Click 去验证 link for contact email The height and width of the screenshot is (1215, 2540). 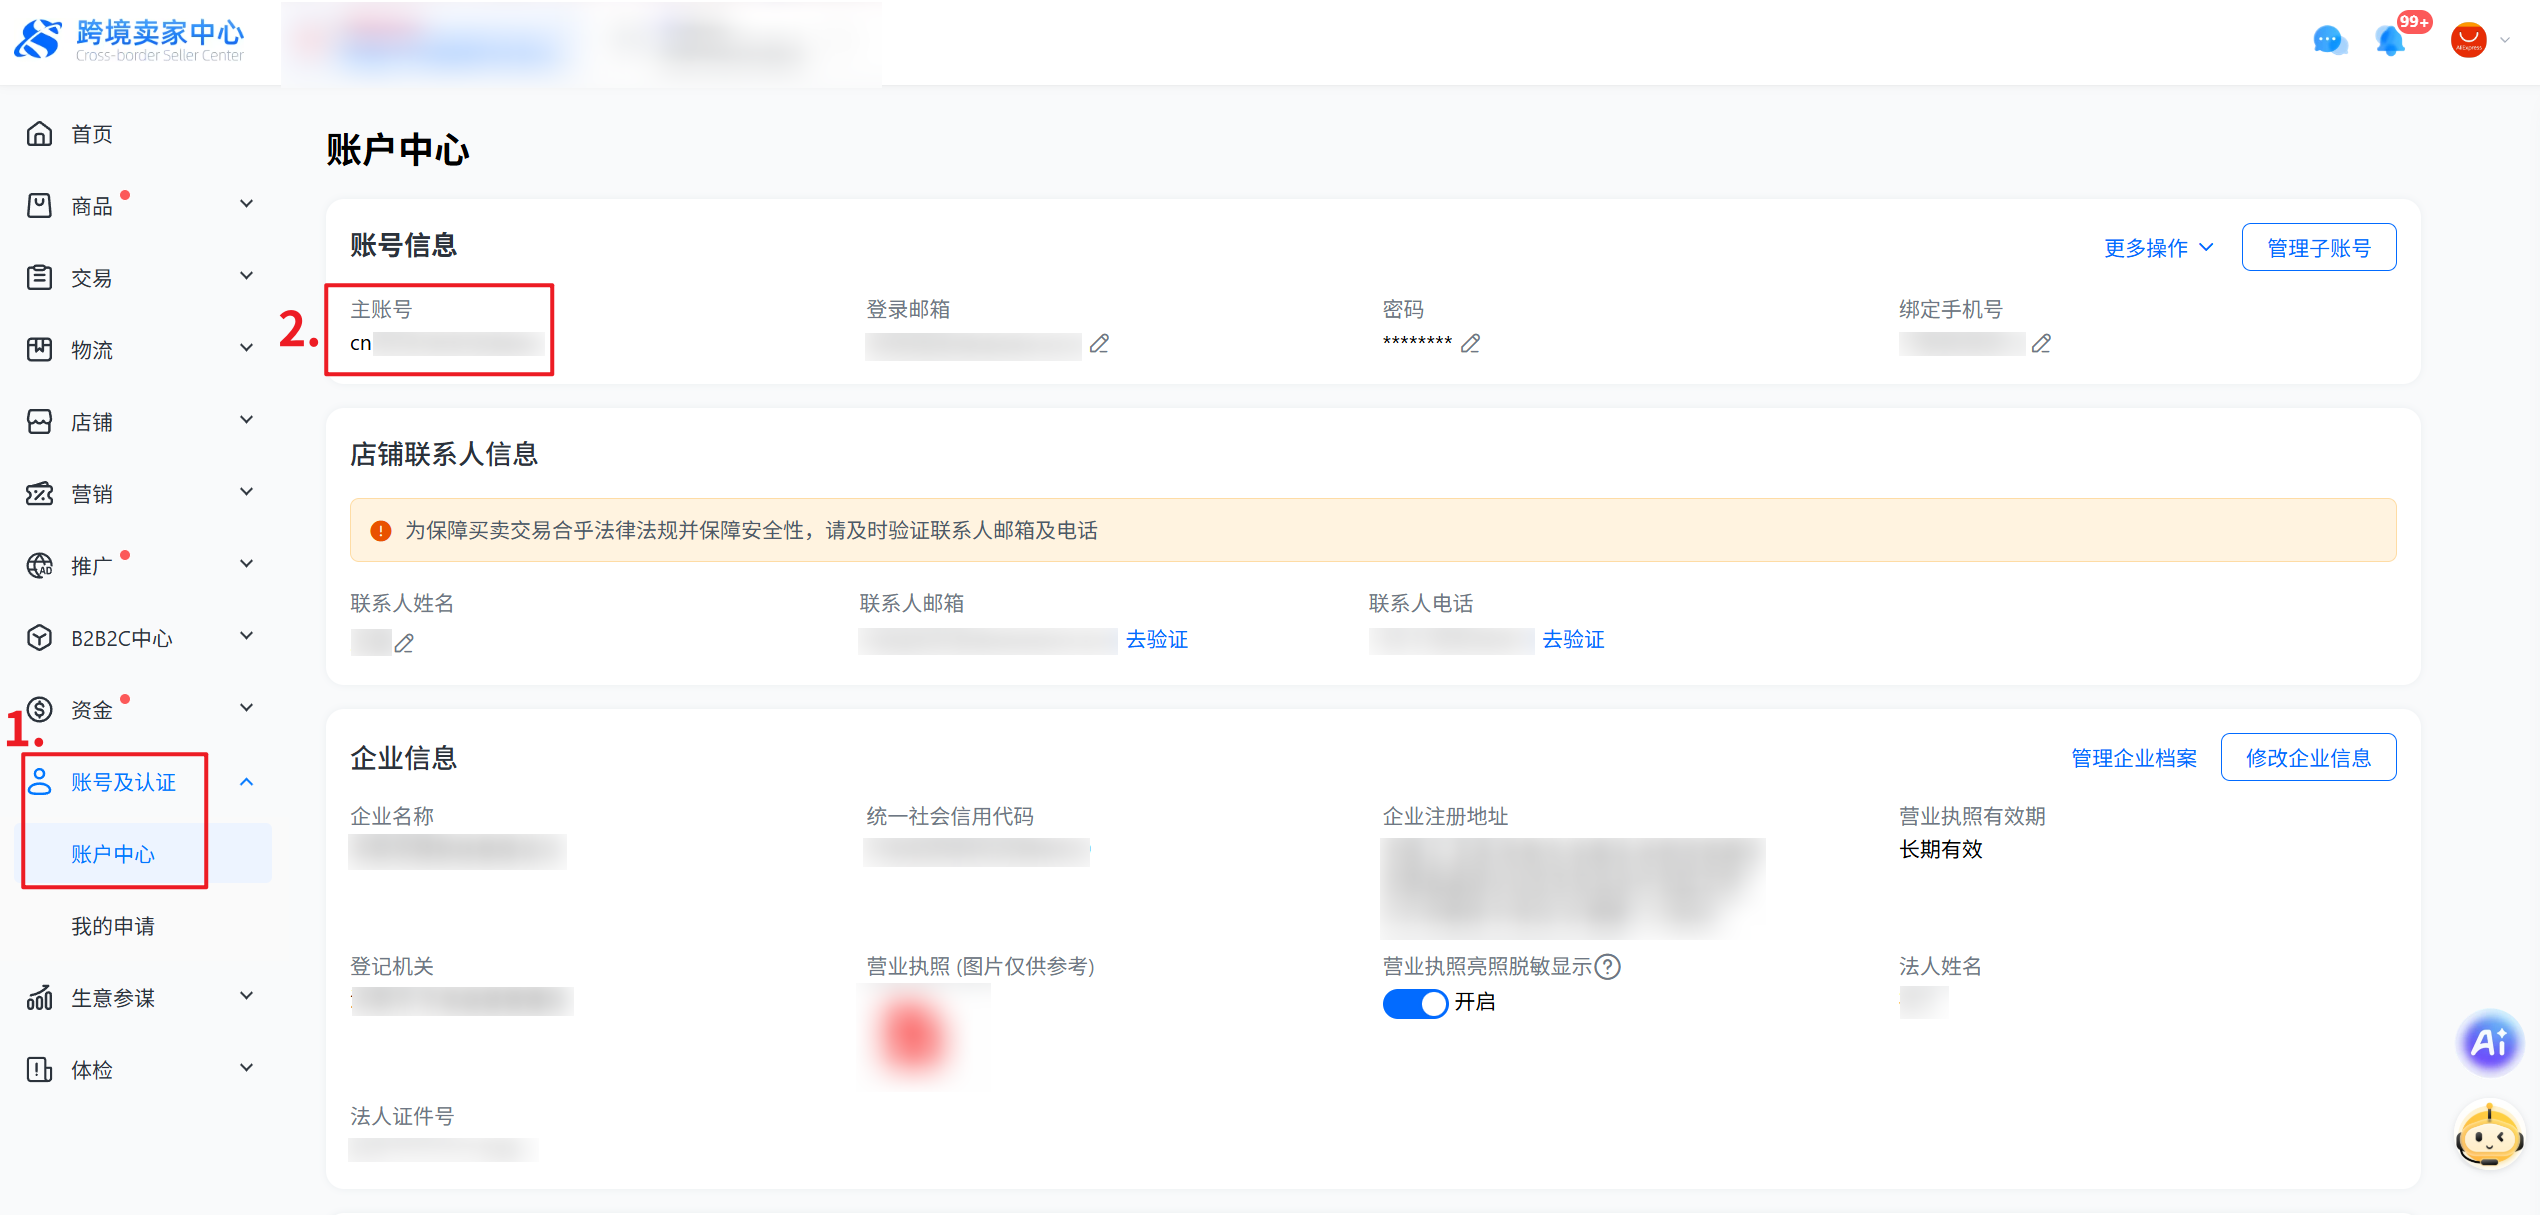(x=1157, y=640)
